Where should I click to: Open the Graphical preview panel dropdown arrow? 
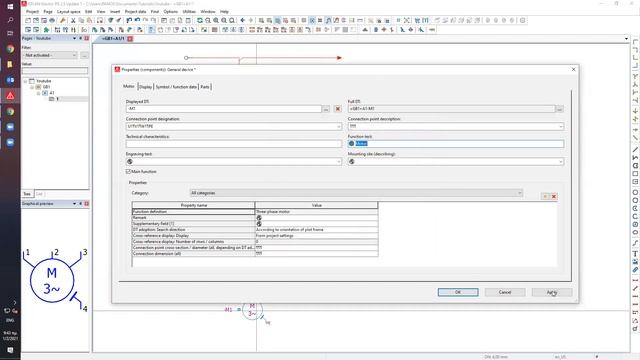pyautogui.click(x=74, y=204)
